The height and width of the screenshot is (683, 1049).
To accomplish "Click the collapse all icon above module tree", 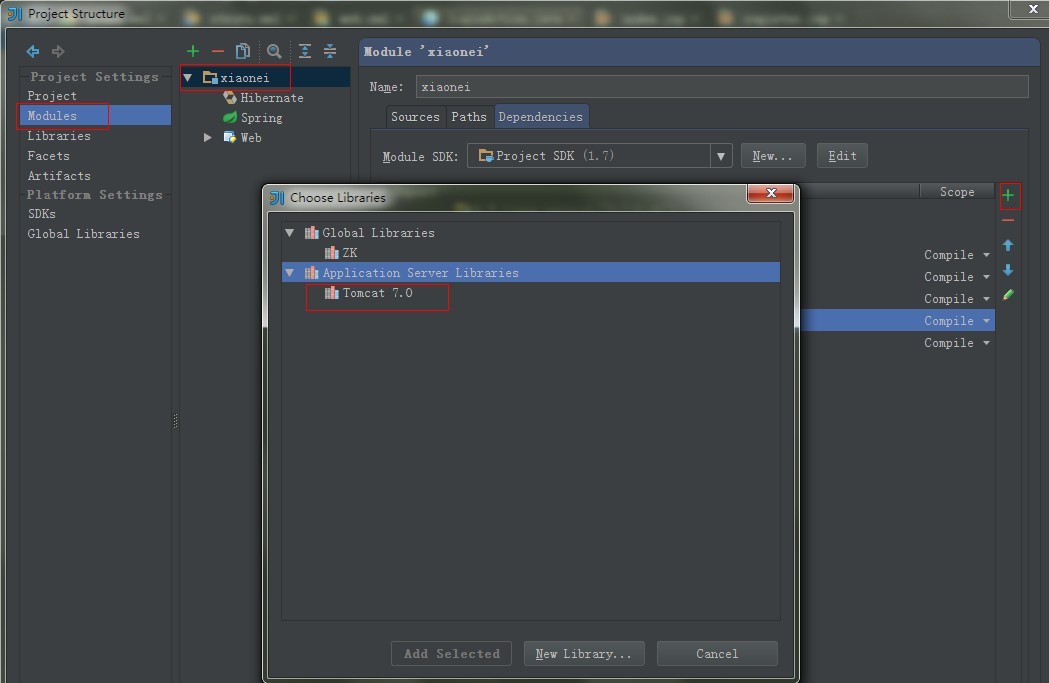I will click(x=329, y=51).
